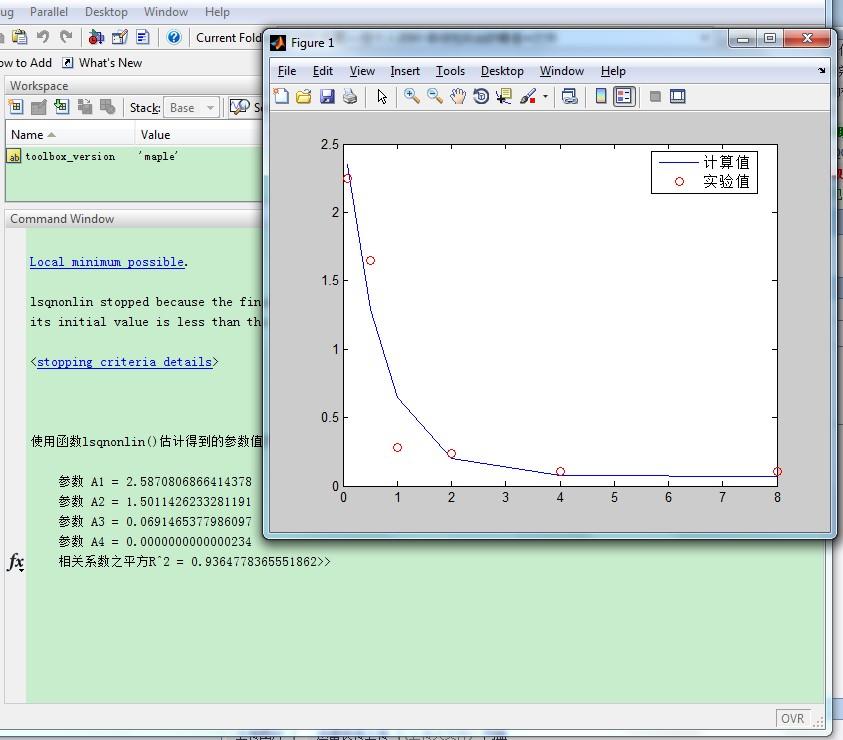Image resolution: width=843 pixels, height=740 pixels.
Task: Click How to Add shortcut
Action: click(x=26, y=63)
